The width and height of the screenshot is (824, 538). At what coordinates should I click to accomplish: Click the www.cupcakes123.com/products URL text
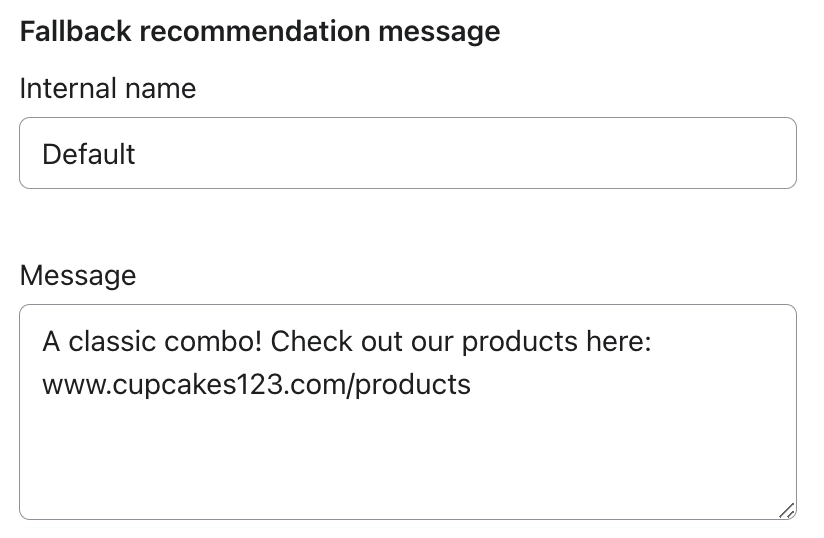pos(256,383)
